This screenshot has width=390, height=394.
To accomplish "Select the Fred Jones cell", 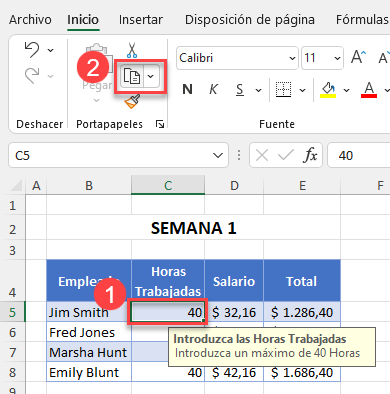I will 89,332.
